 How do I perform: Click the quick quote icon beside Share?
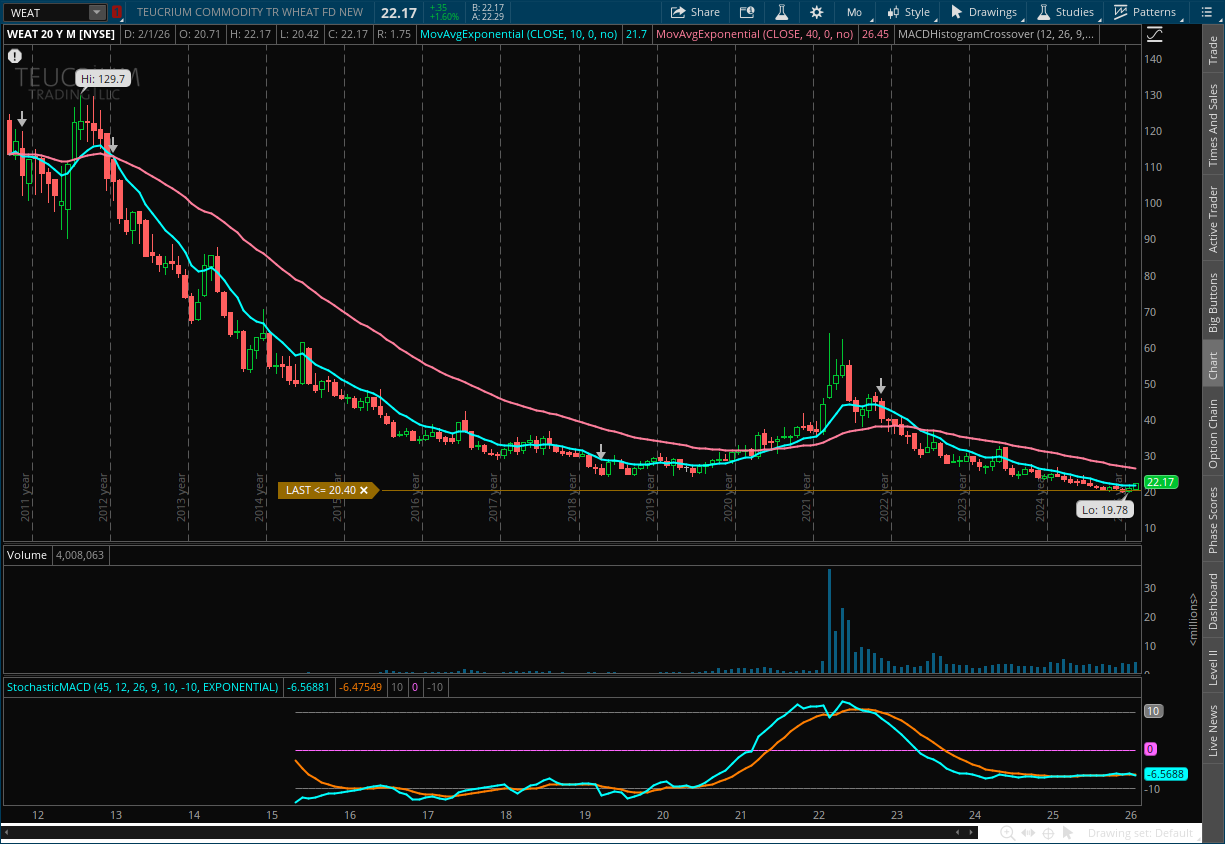747,12
